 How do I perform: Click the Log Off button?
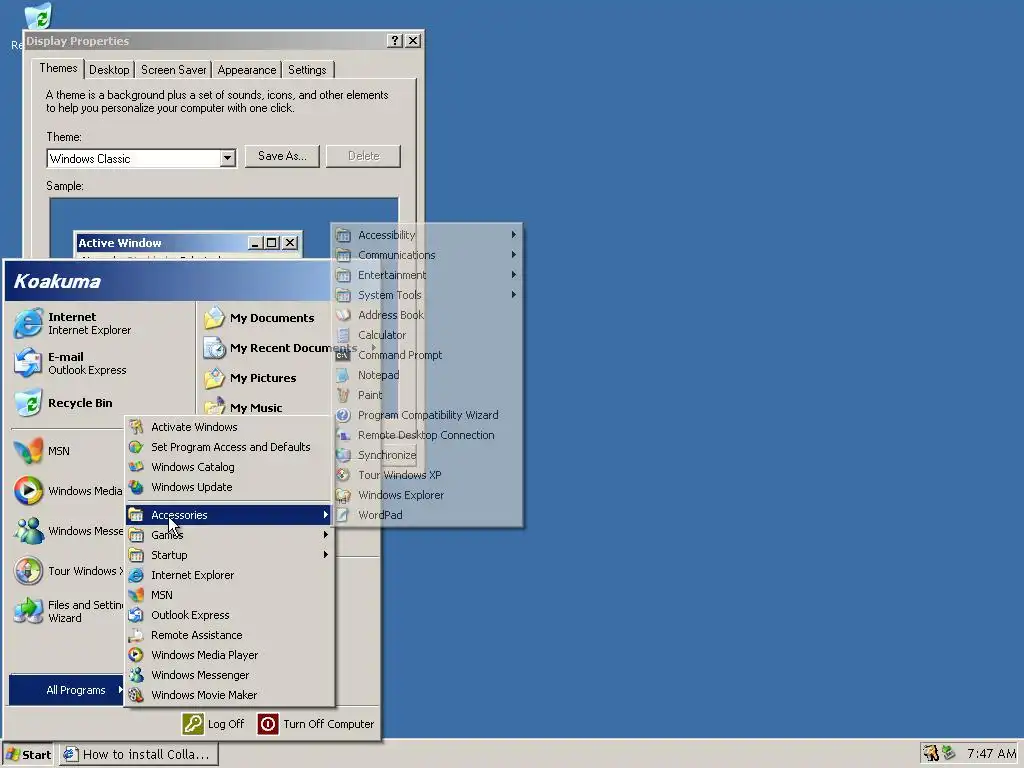pyautogui.click(x=213, y=724)
